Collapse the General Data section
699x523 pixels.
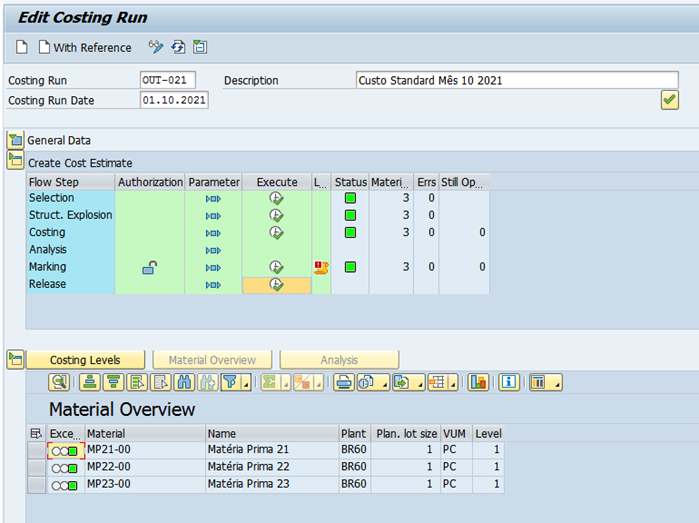point(15,140)
